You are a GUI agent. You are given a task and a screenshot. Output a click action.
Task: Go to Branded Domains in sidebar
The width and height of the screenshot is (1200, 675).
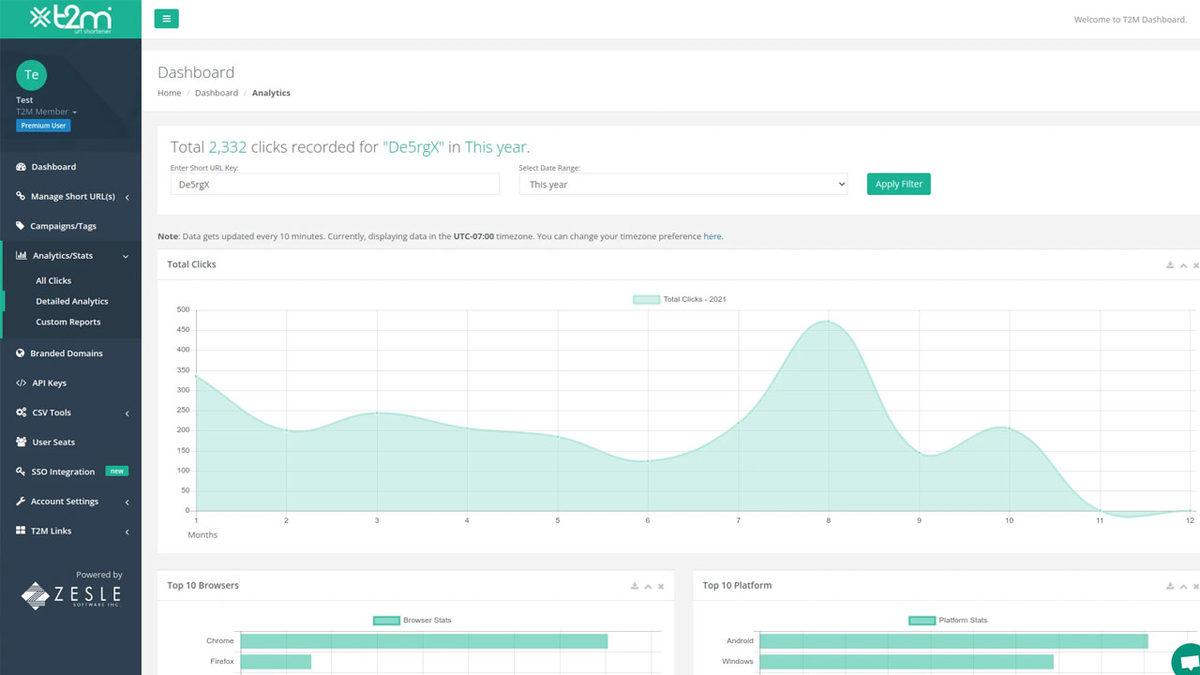tap(66, 353)
